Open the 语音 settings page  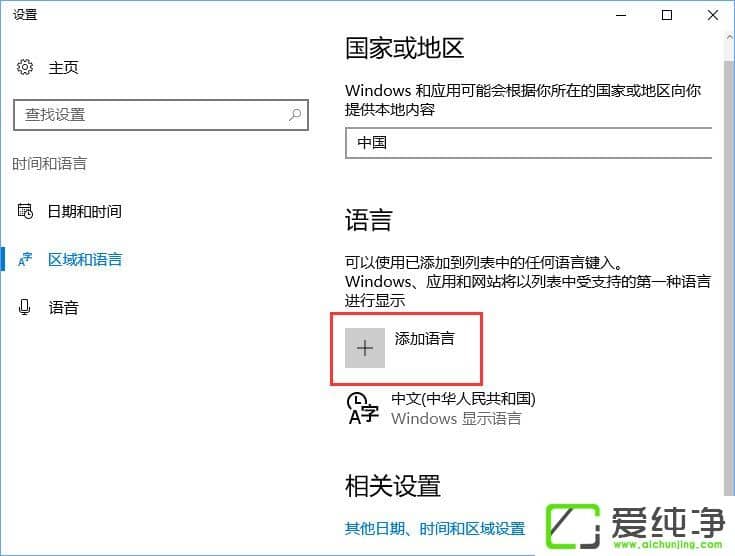[x=63, y=308]
